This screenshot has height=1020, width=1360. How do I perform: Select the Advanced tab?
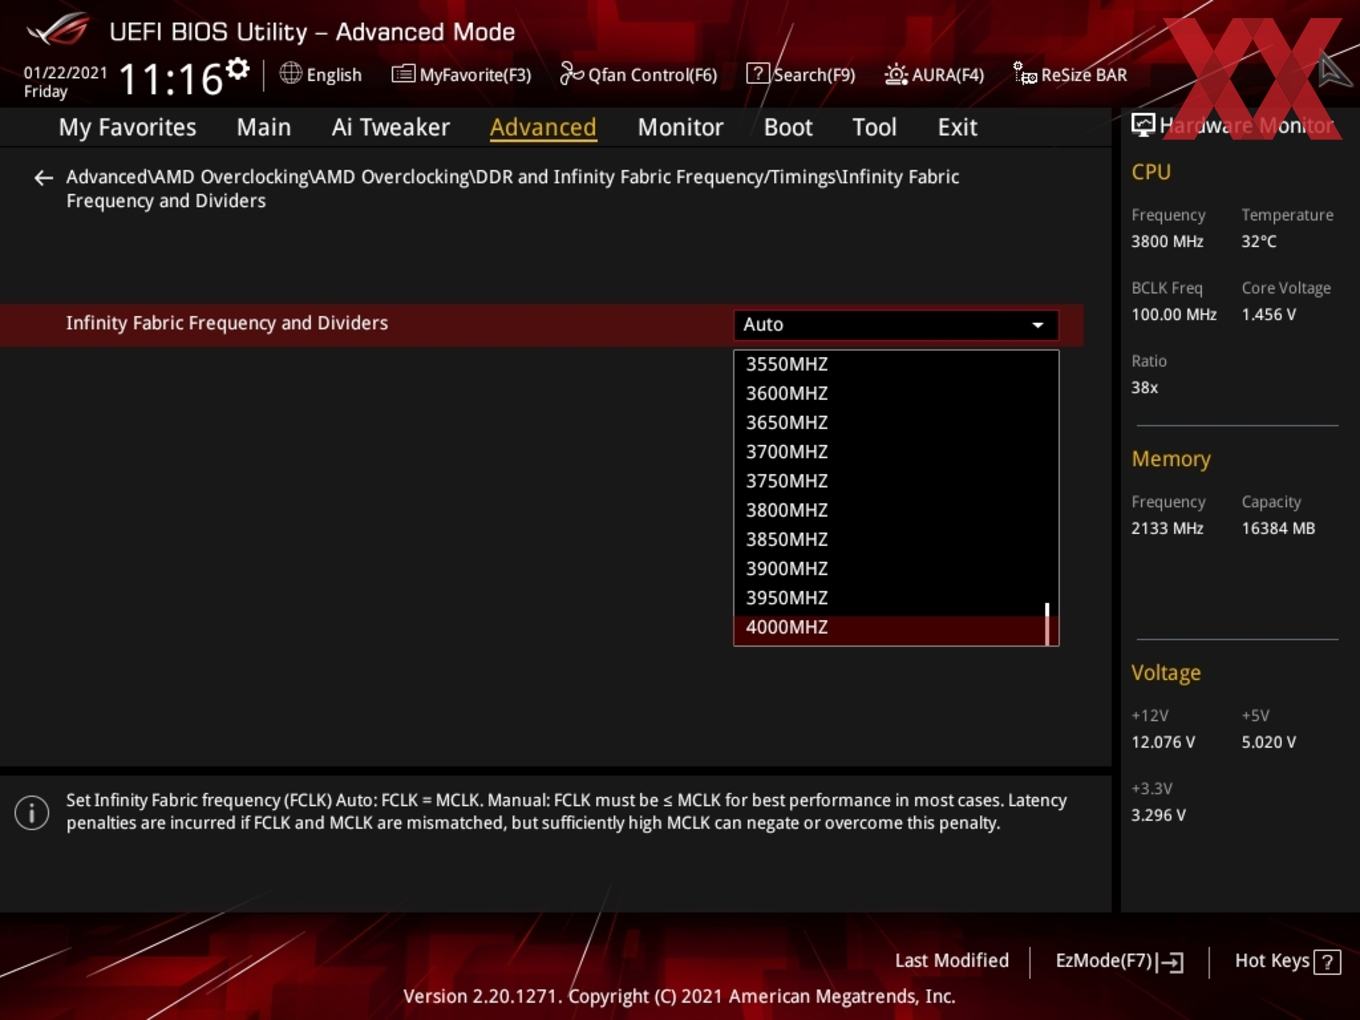point(543,127)
